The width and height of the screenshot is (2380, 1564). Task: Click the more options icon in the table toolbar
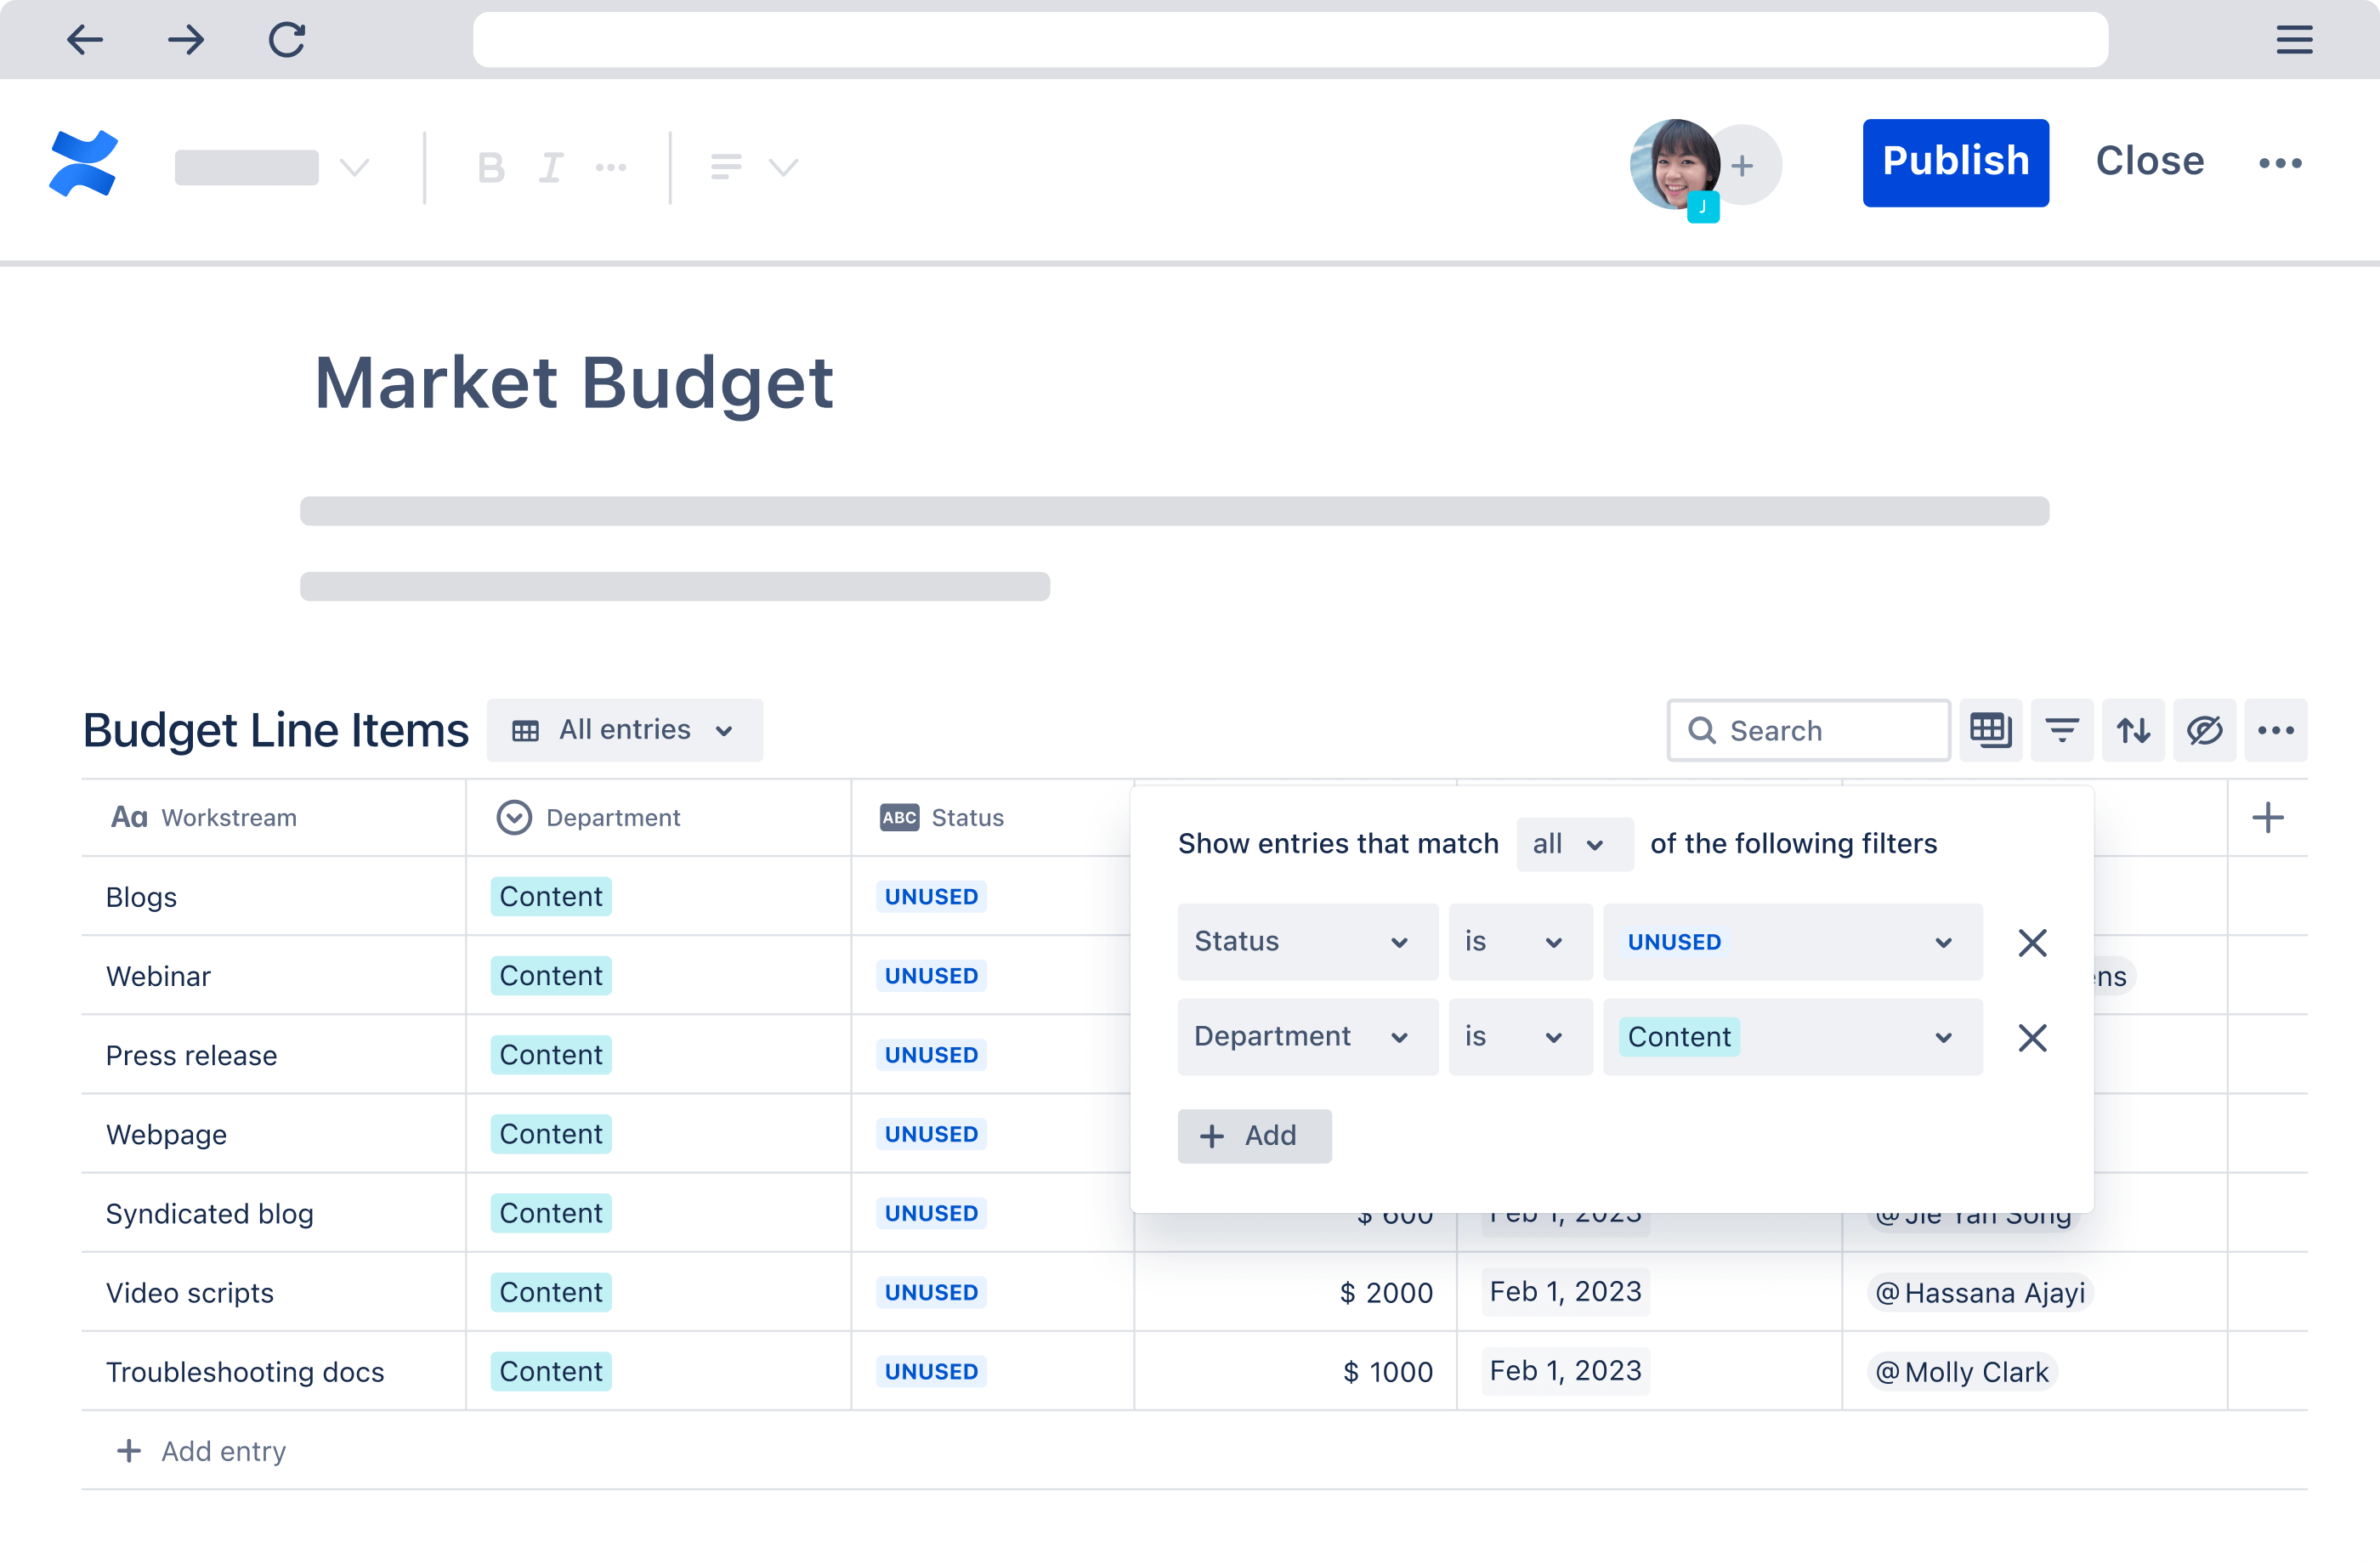point(2276,730)
